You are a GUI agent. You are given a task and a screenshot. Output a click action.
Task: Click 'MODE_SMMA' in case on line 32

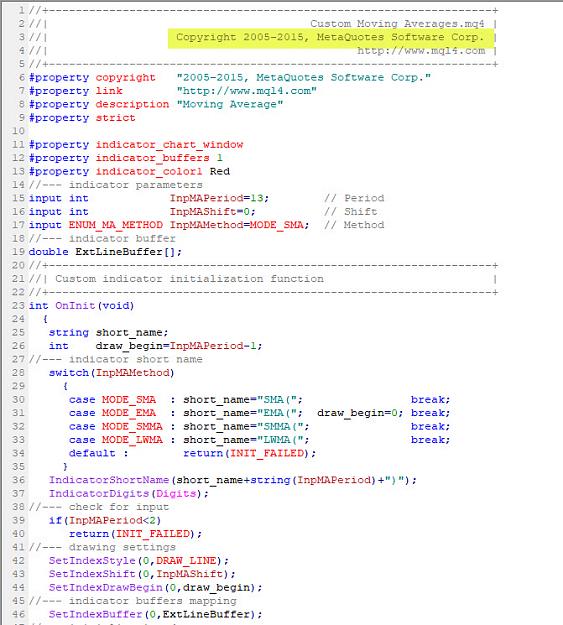(x=132, y=427)
